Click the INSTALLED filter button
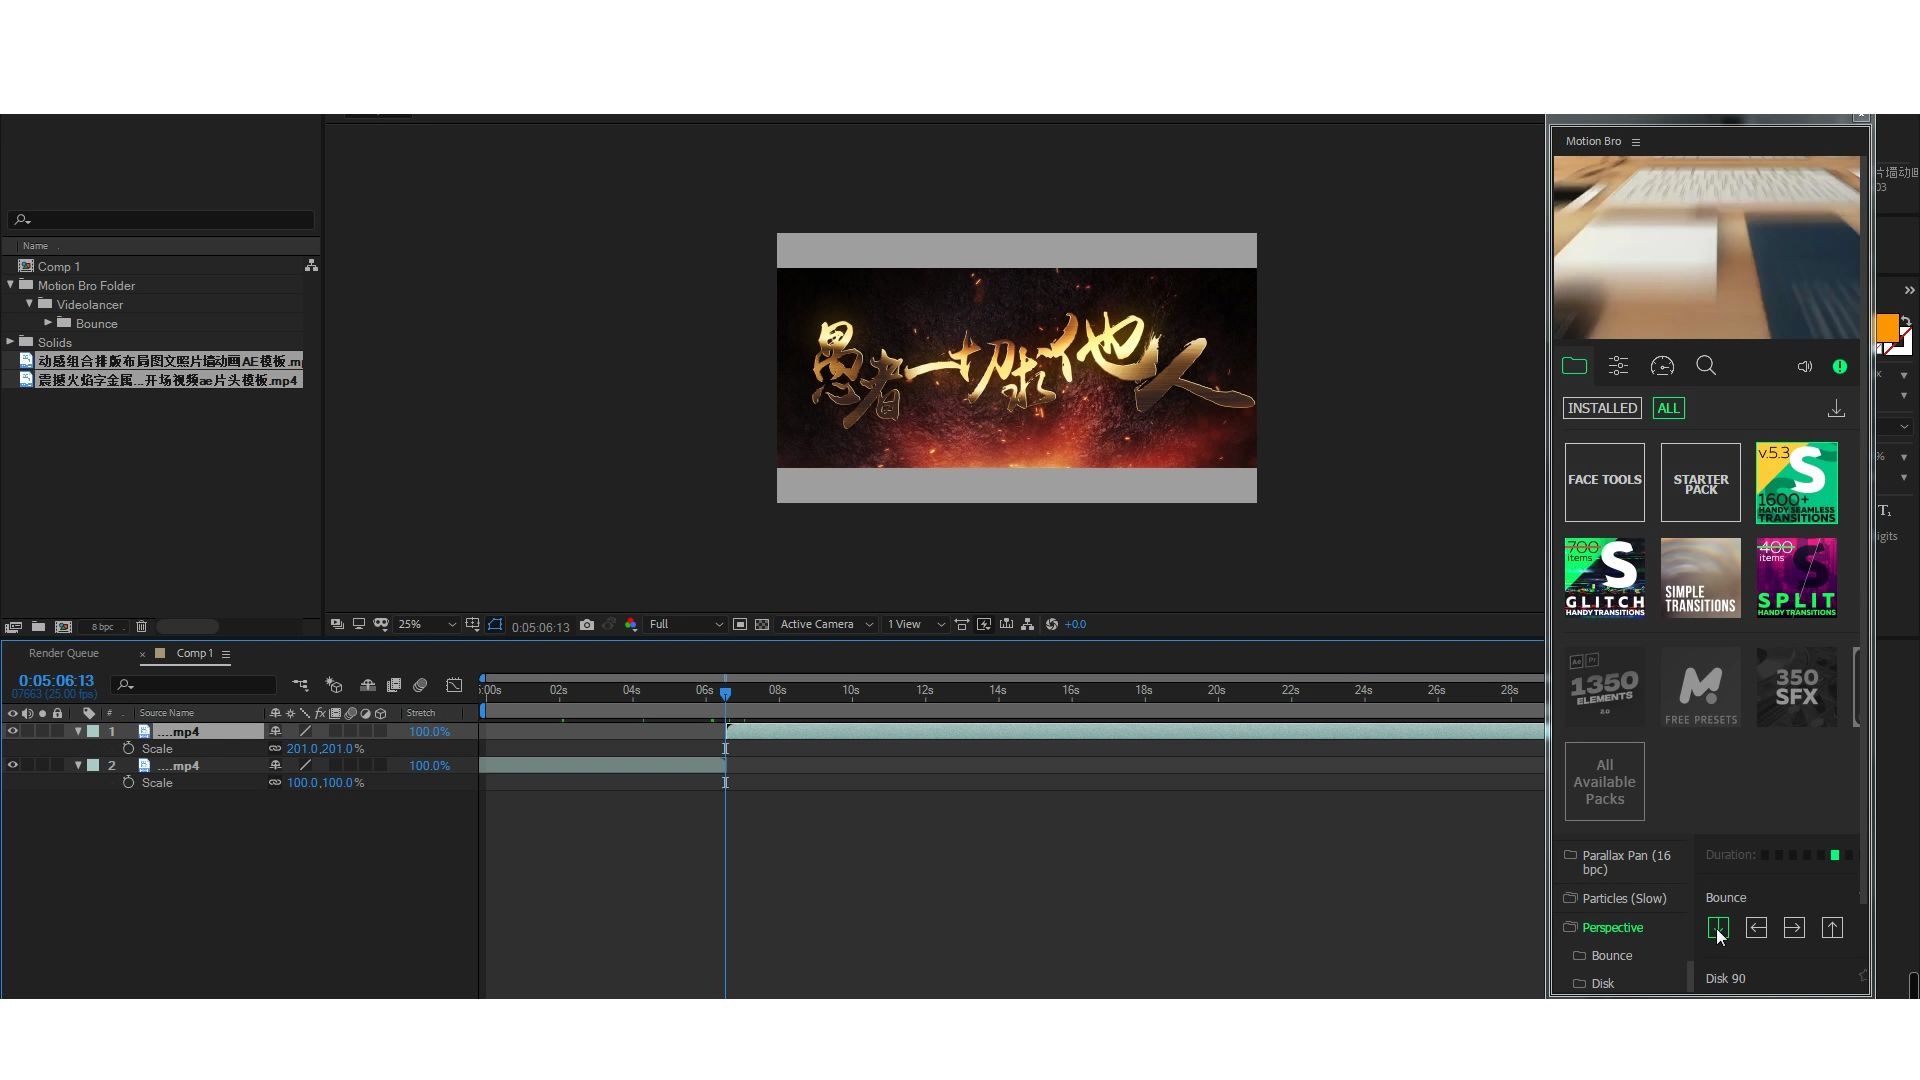Image resolution: width=1920 pixels, height=1080 pixels. coord(1601,408)
